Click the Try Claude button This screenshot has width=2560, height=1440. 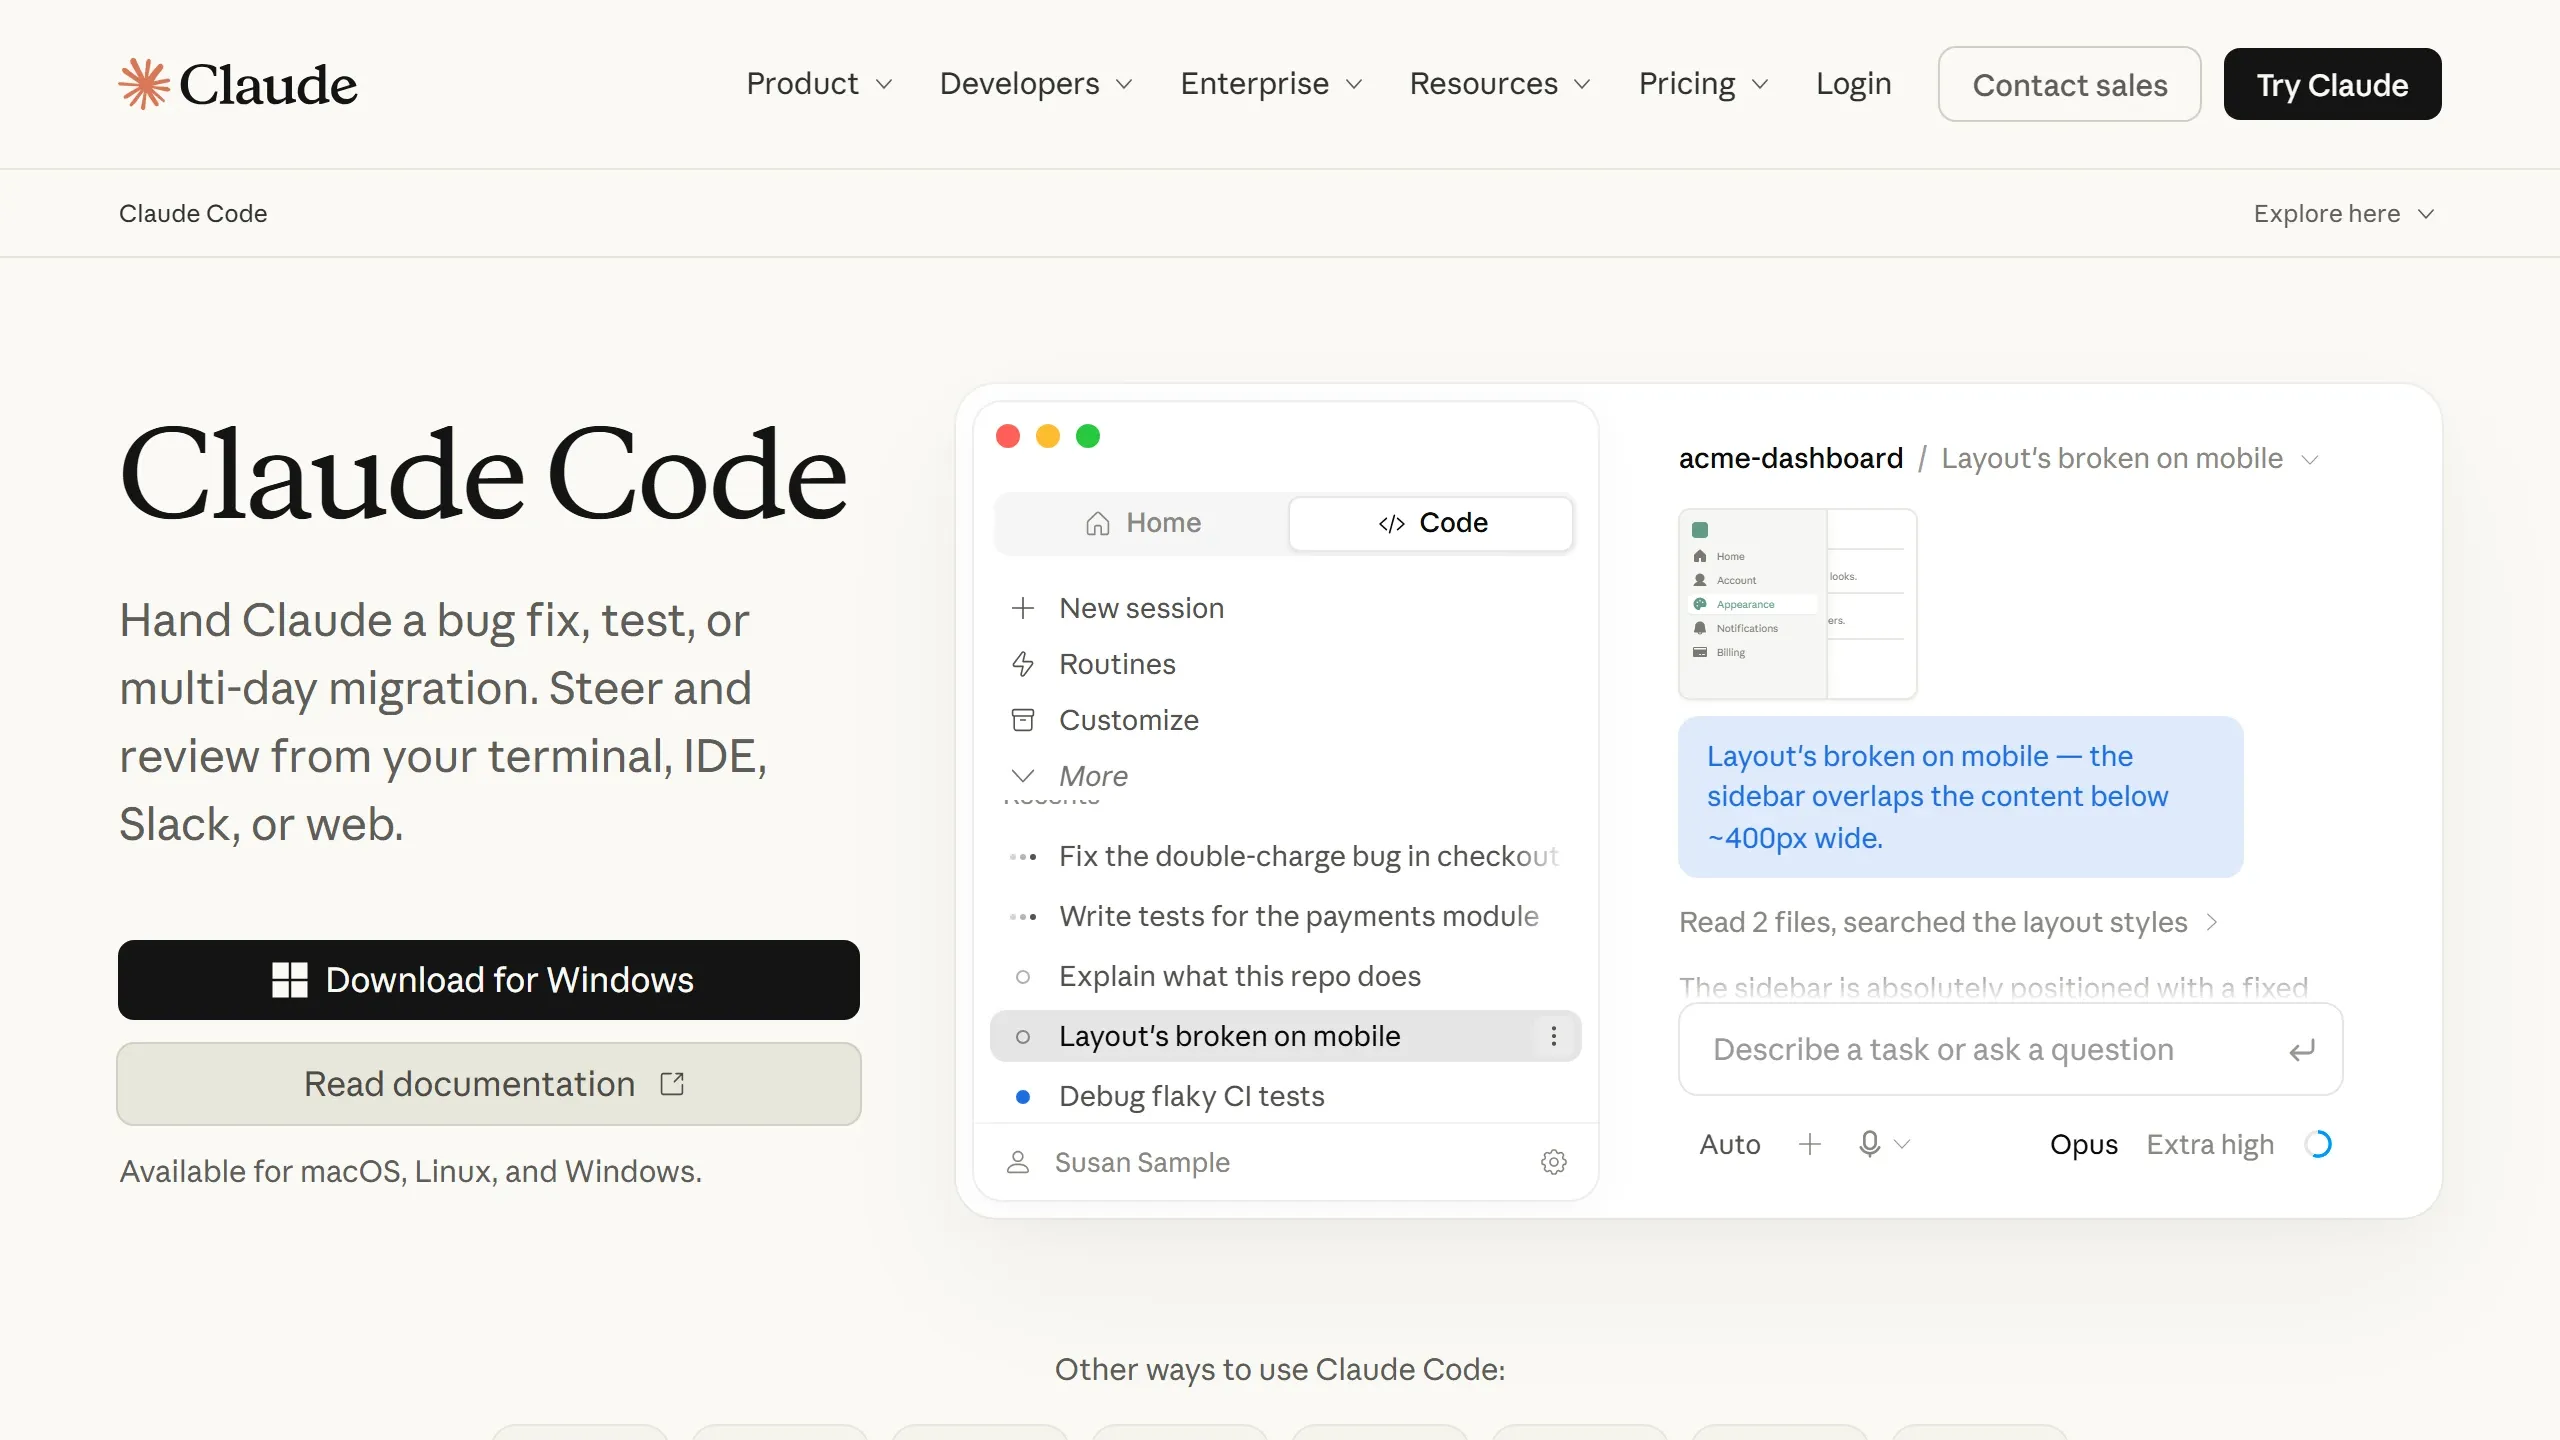pos(2332,84)
